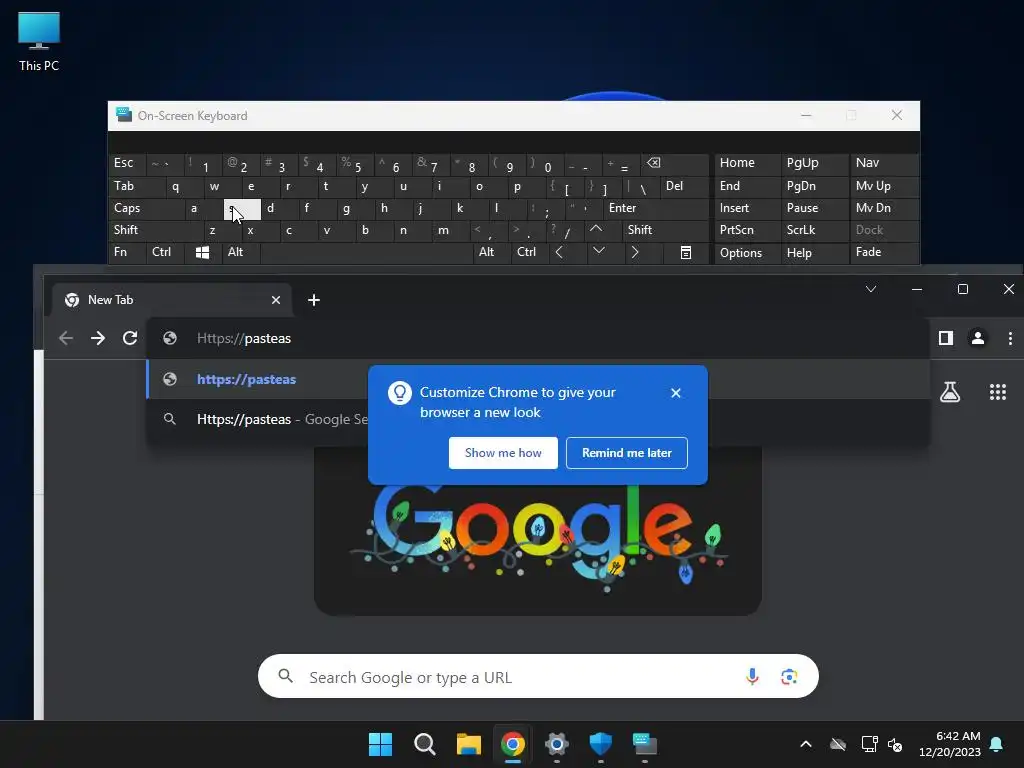Open Chrome Labs flask icon
Screen dimensions: 1024x768
coord(950,392)
